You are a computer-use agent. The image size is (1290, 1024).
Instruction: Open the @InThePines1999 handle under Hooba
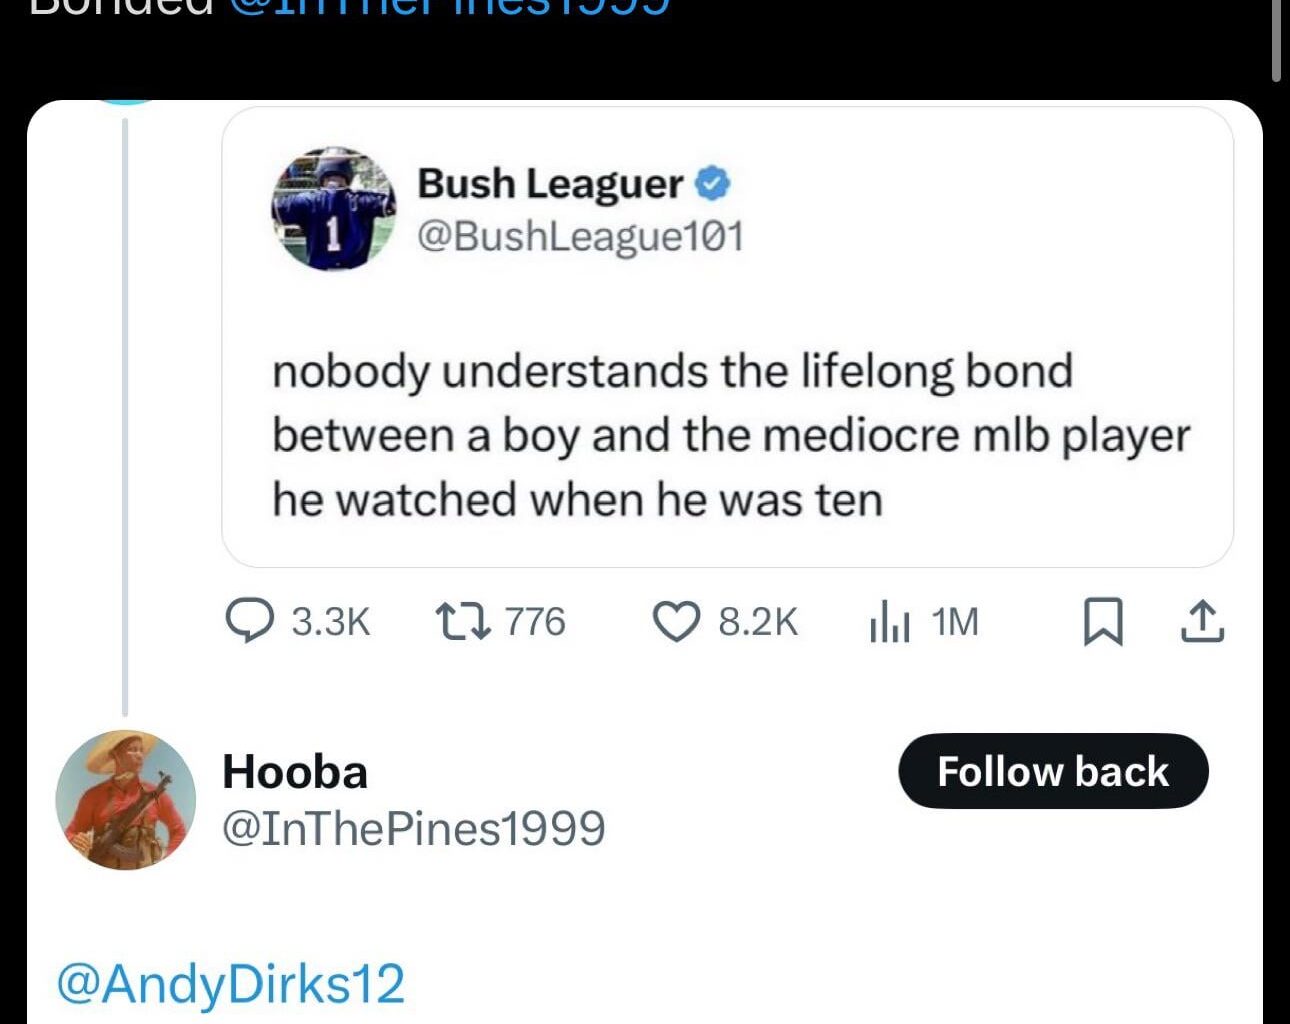pos(413,829)
